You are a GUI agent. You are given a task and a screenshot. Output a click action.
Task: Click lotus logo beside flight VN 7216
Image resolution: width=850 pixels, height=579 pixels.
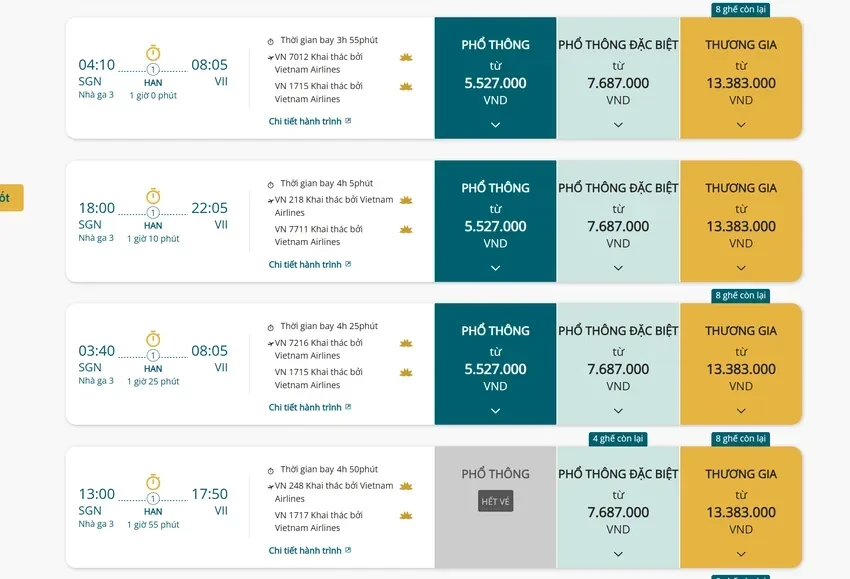[x=406, y=343]
